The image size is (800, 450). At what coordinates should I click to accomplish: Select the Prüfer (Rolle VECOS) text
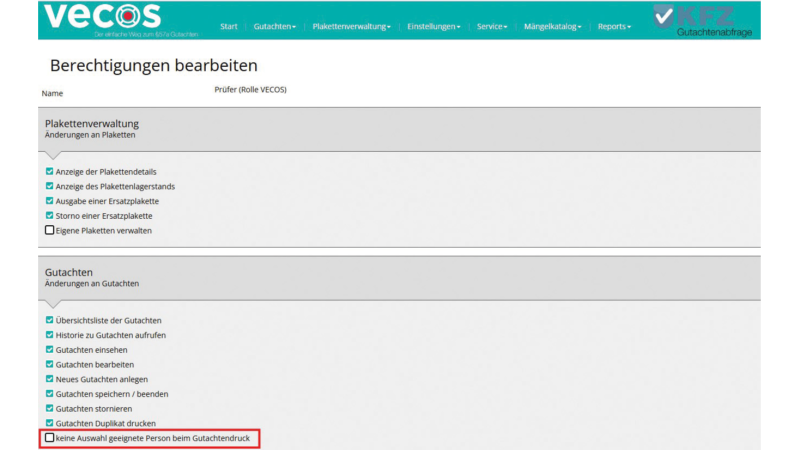251,90
